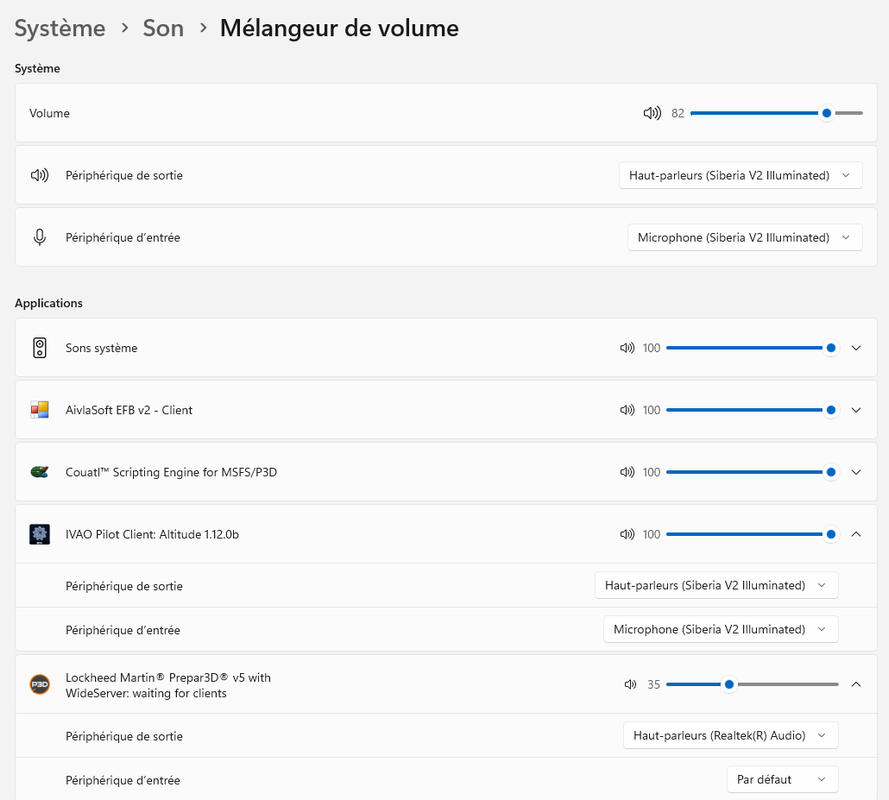This screenshot has height=800, width=889.
Task: Click the system input microphone icon
Action: pyautogui.click(x=40, y=237)
